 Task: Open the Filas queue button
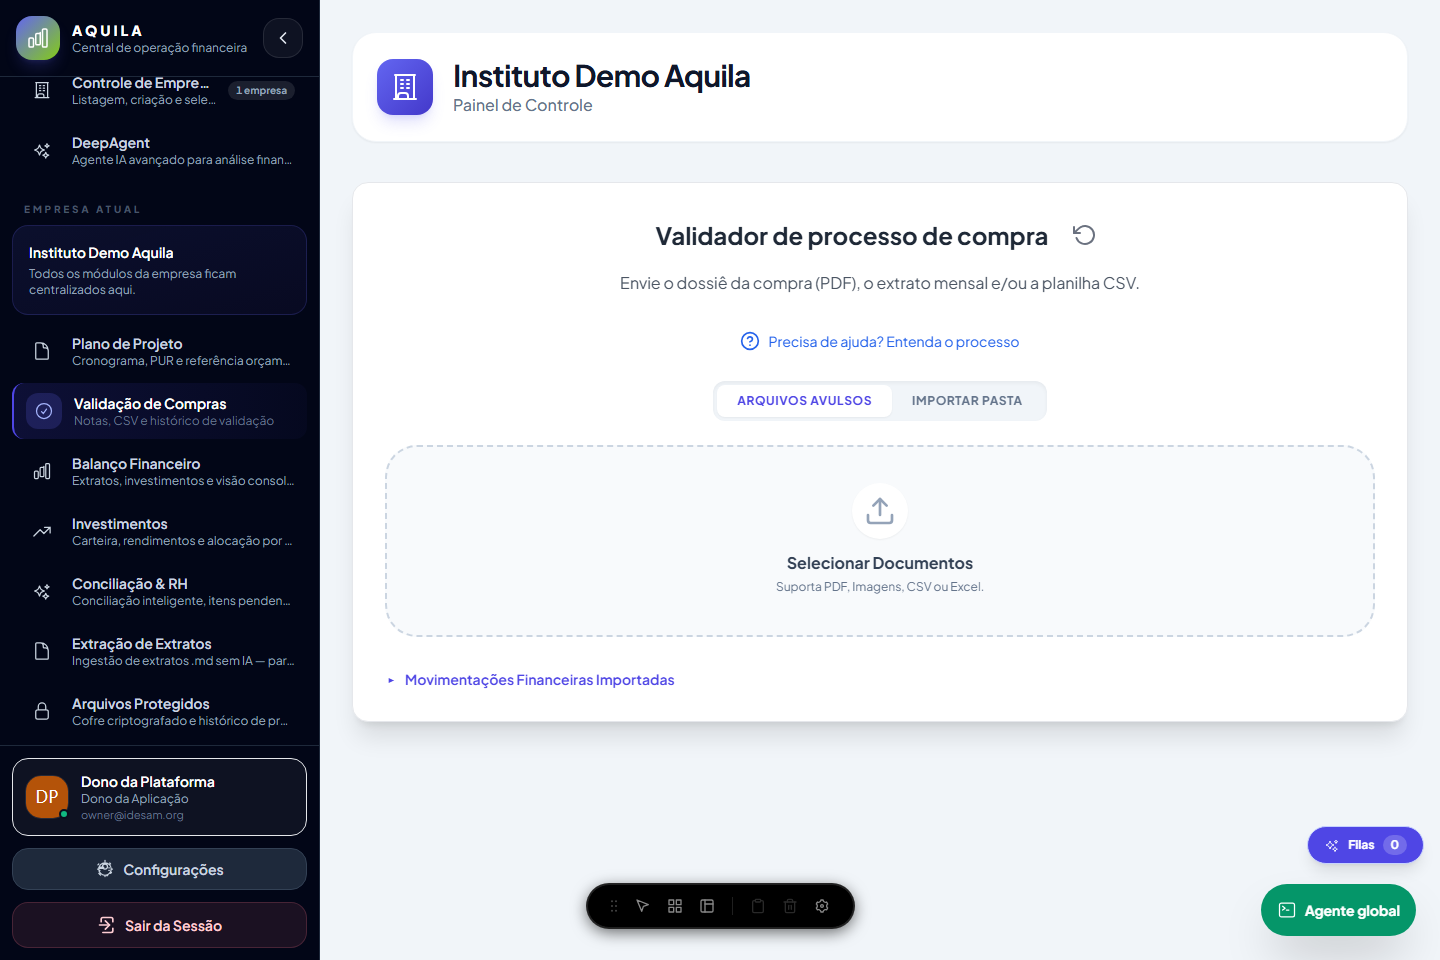coord(1365,845)
